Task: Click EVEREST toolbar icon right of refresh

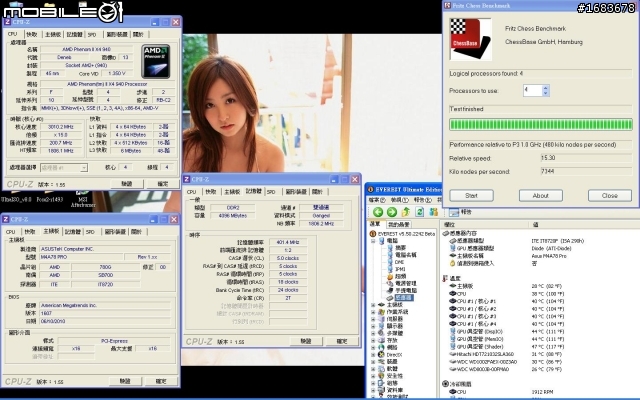Action: coord(433,212)
